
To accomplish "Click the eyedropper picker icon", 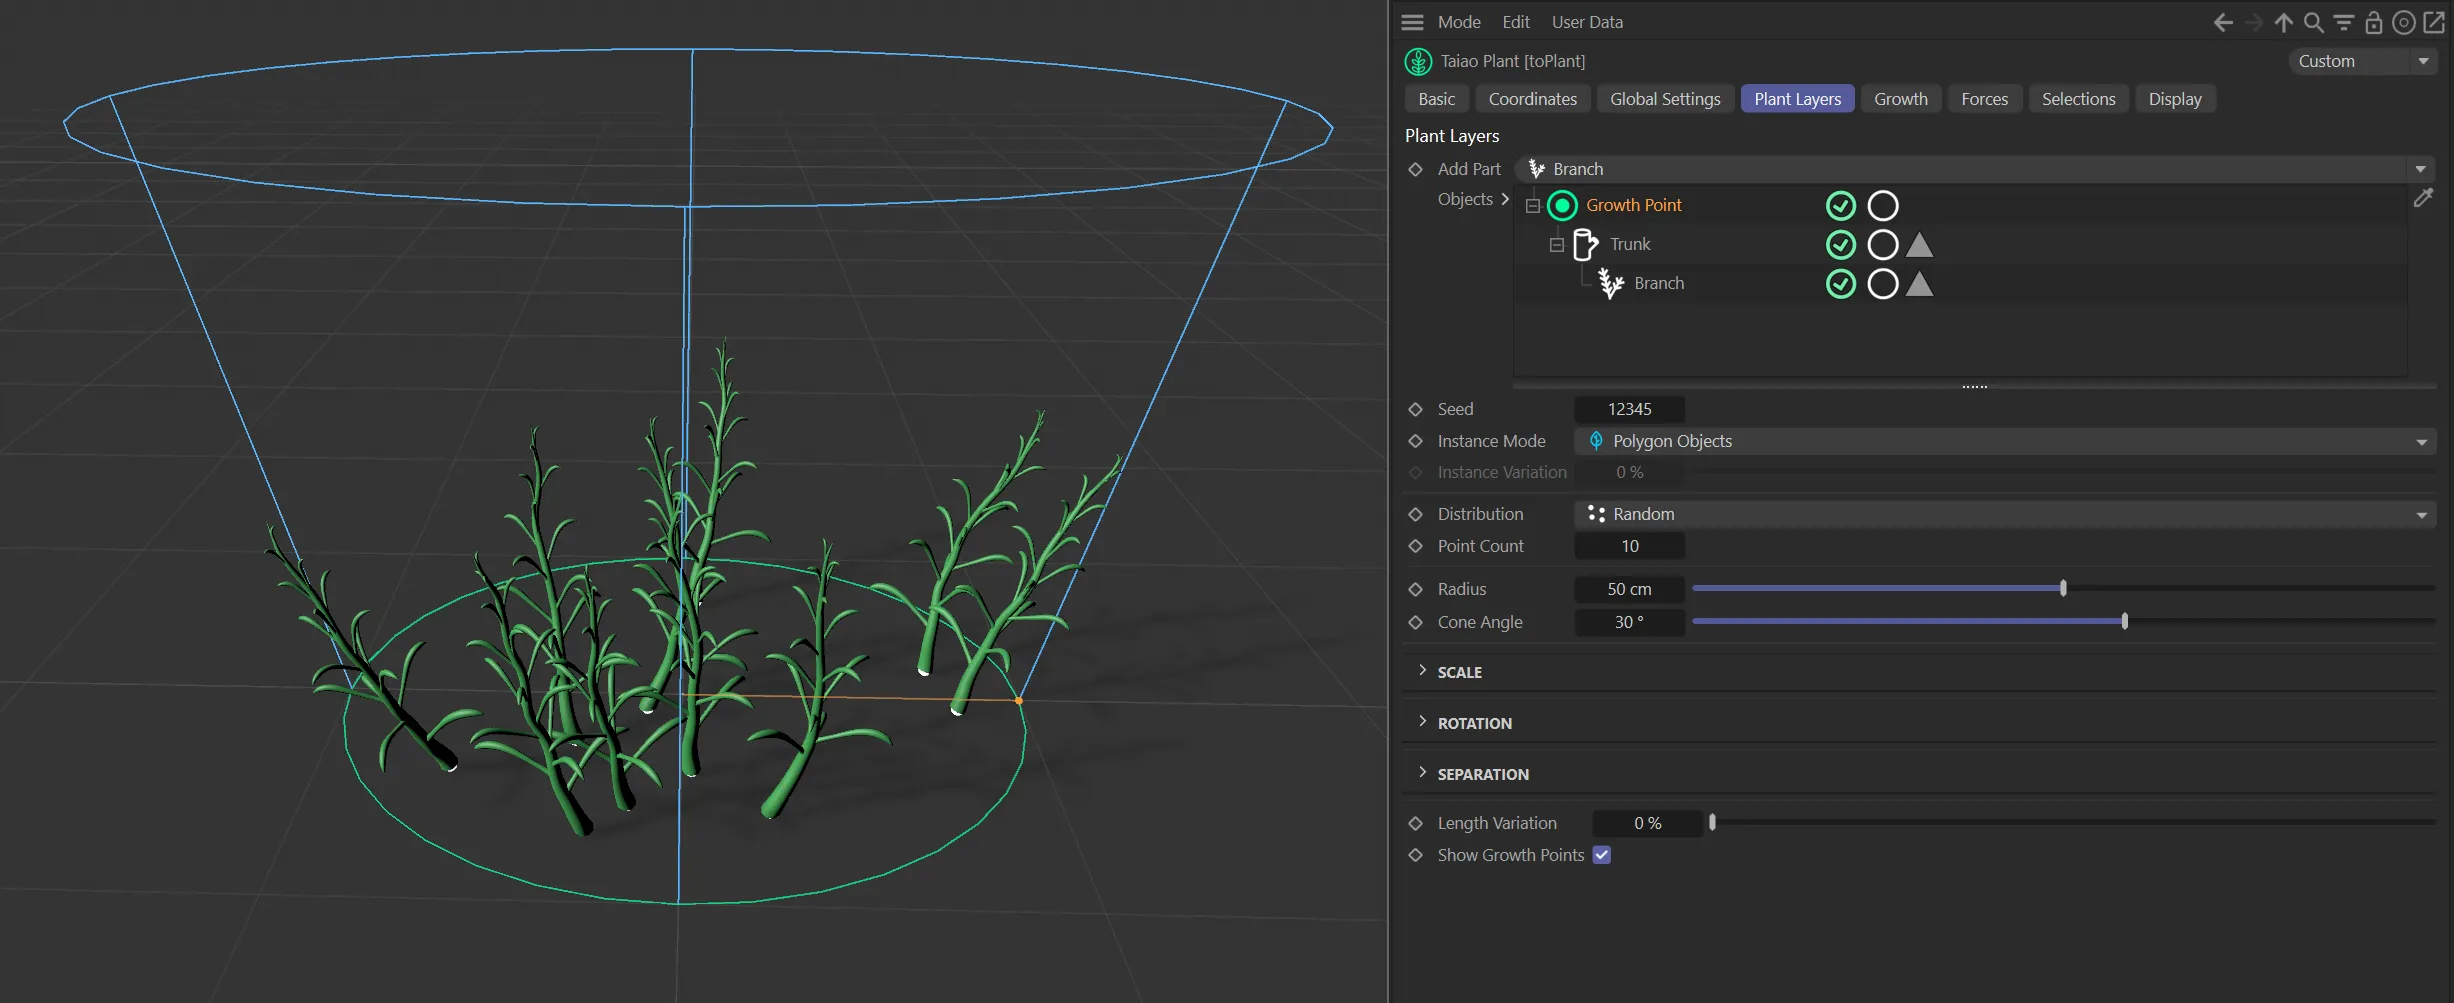I will 2423,198.
